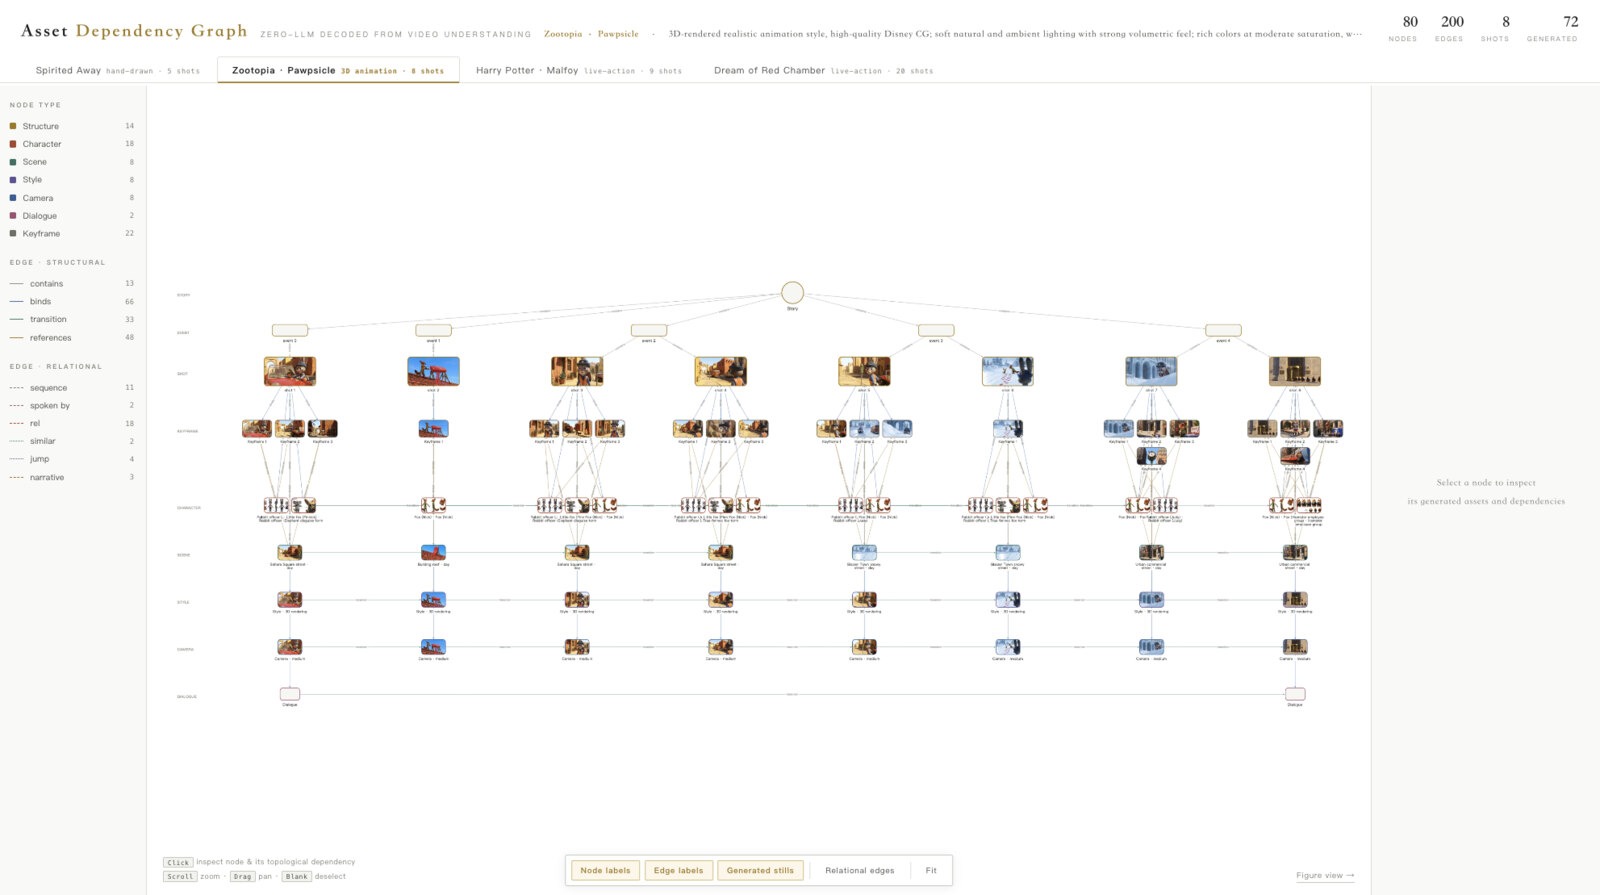Click the Scene legend color swatch
The width and height of the screenshot is (1600, 895).
(13, 162)
